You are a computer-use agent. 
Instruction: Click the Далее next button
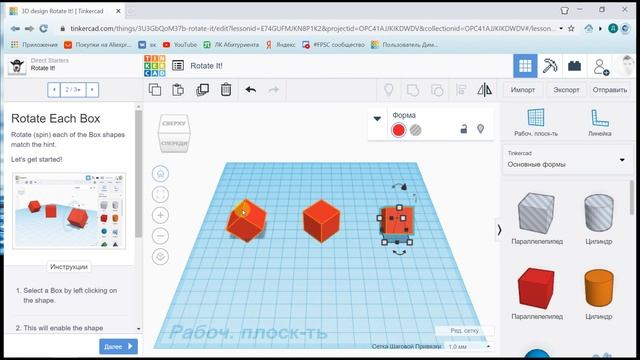(x=118, y=347)
